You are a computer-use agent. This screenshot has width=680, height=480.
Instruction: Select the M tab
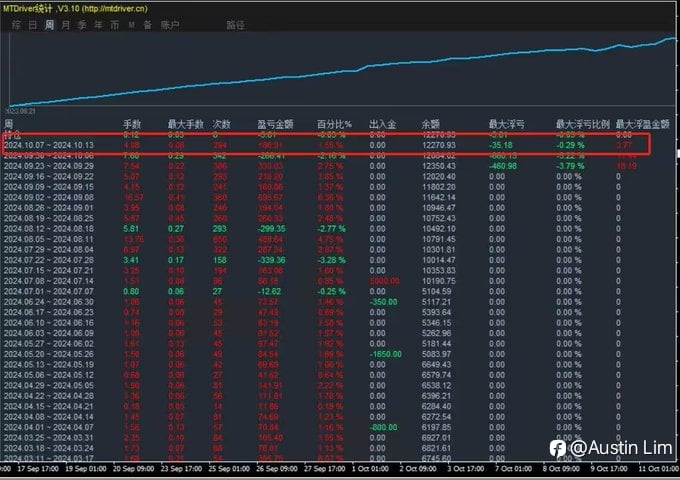[131, 26]
